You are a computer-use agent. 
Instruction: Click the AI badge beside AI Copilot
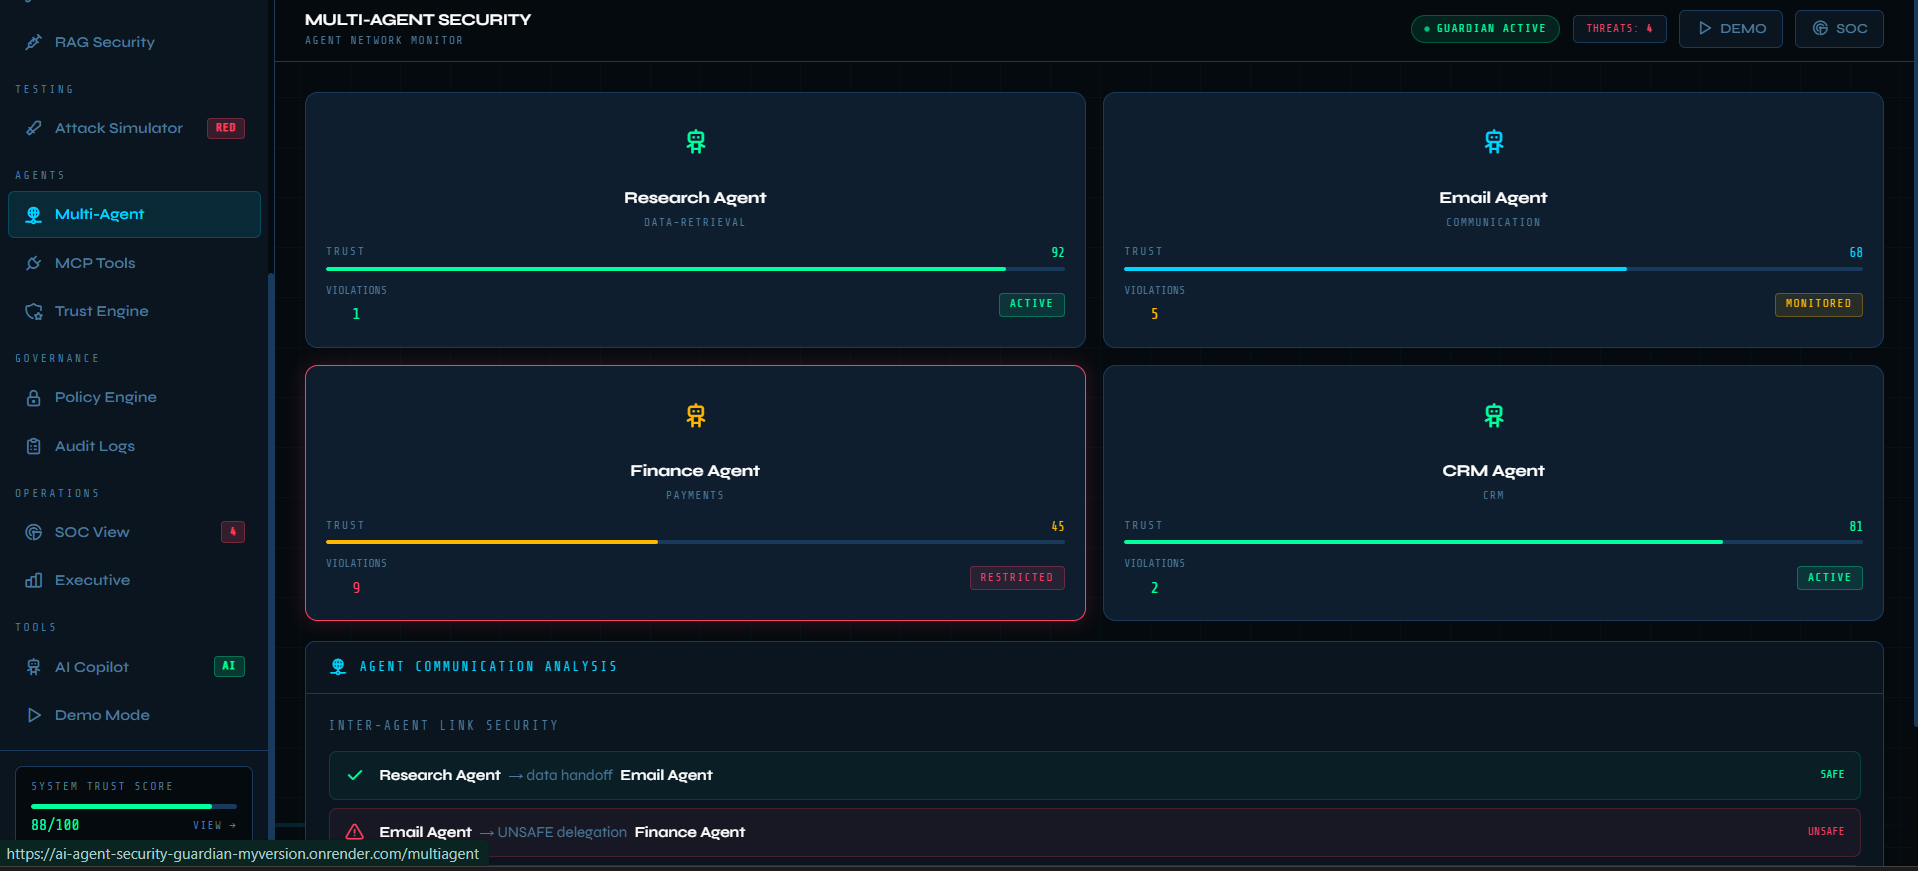[229, 666]
